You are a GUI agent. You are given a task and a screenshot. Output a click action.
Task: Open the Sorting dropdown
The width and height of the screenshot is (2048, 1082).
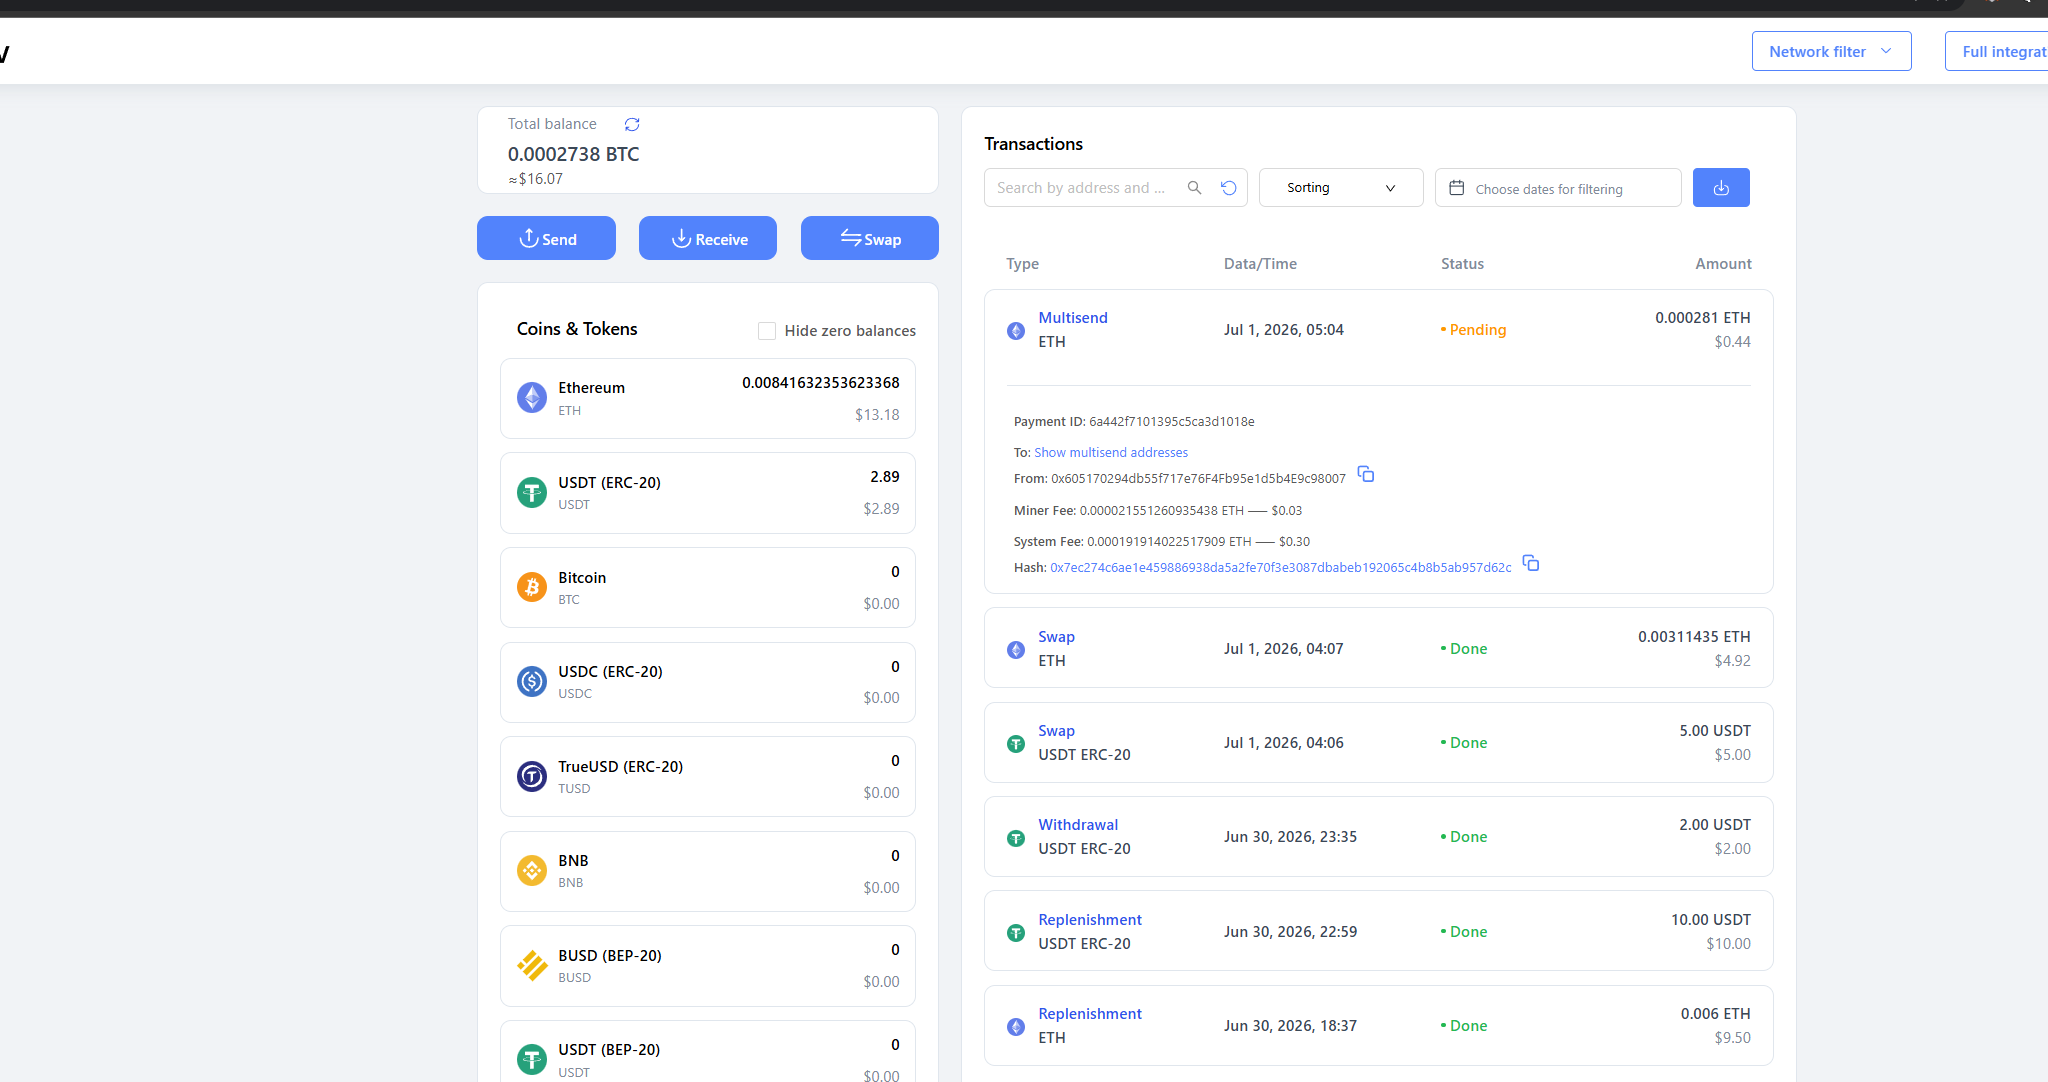click(x=1341, y=188)
